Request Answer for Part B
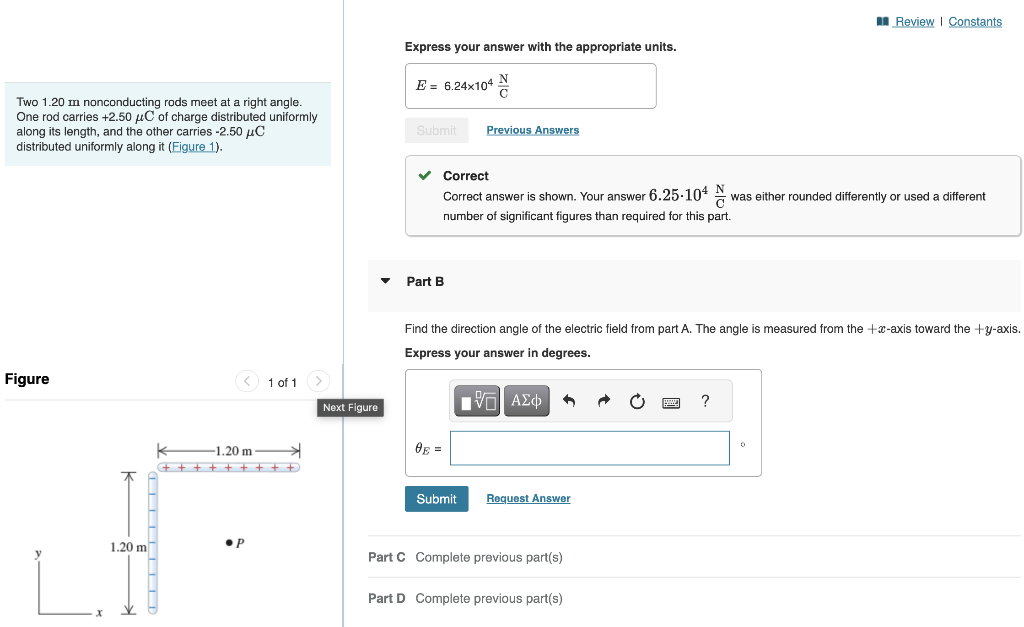This screenshot has width=1024, height=627. click(528, 498)
